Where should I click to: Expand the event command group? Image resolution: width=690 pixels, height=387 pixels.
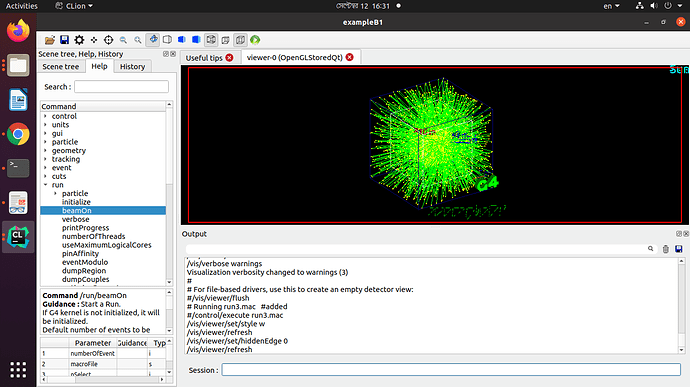45,168
